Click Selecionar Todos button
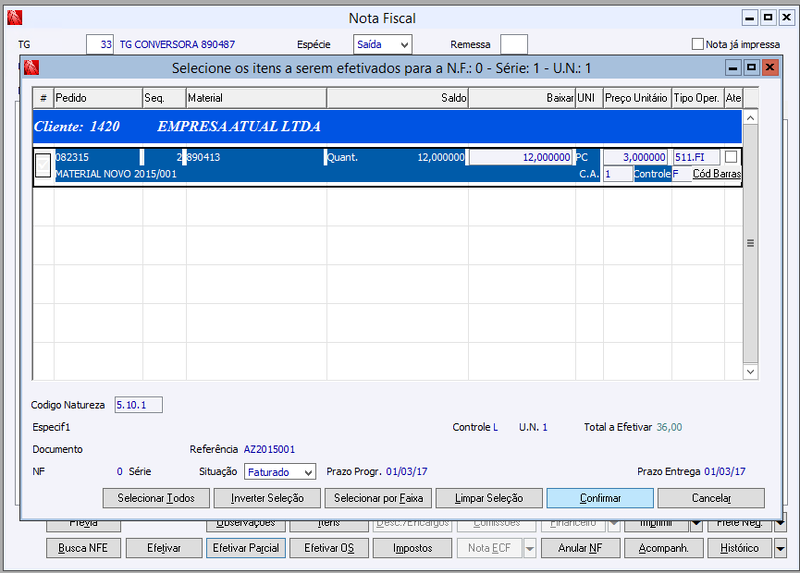The image size is (800, 573). click(x=156, y=498)
